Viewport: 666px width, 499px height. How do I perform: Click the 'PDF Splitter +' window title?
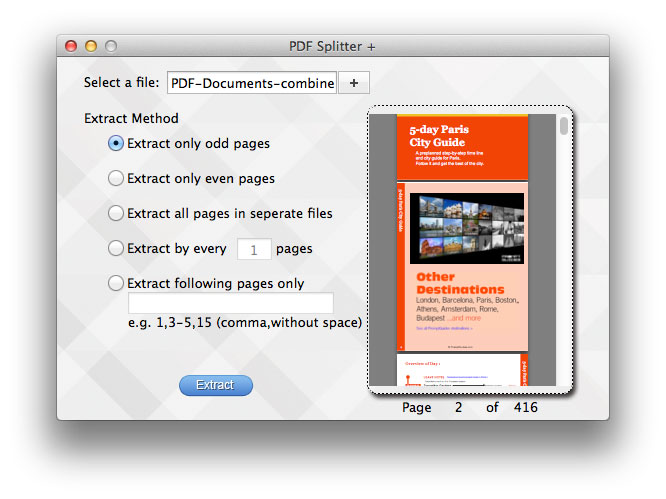coord(332,46)
